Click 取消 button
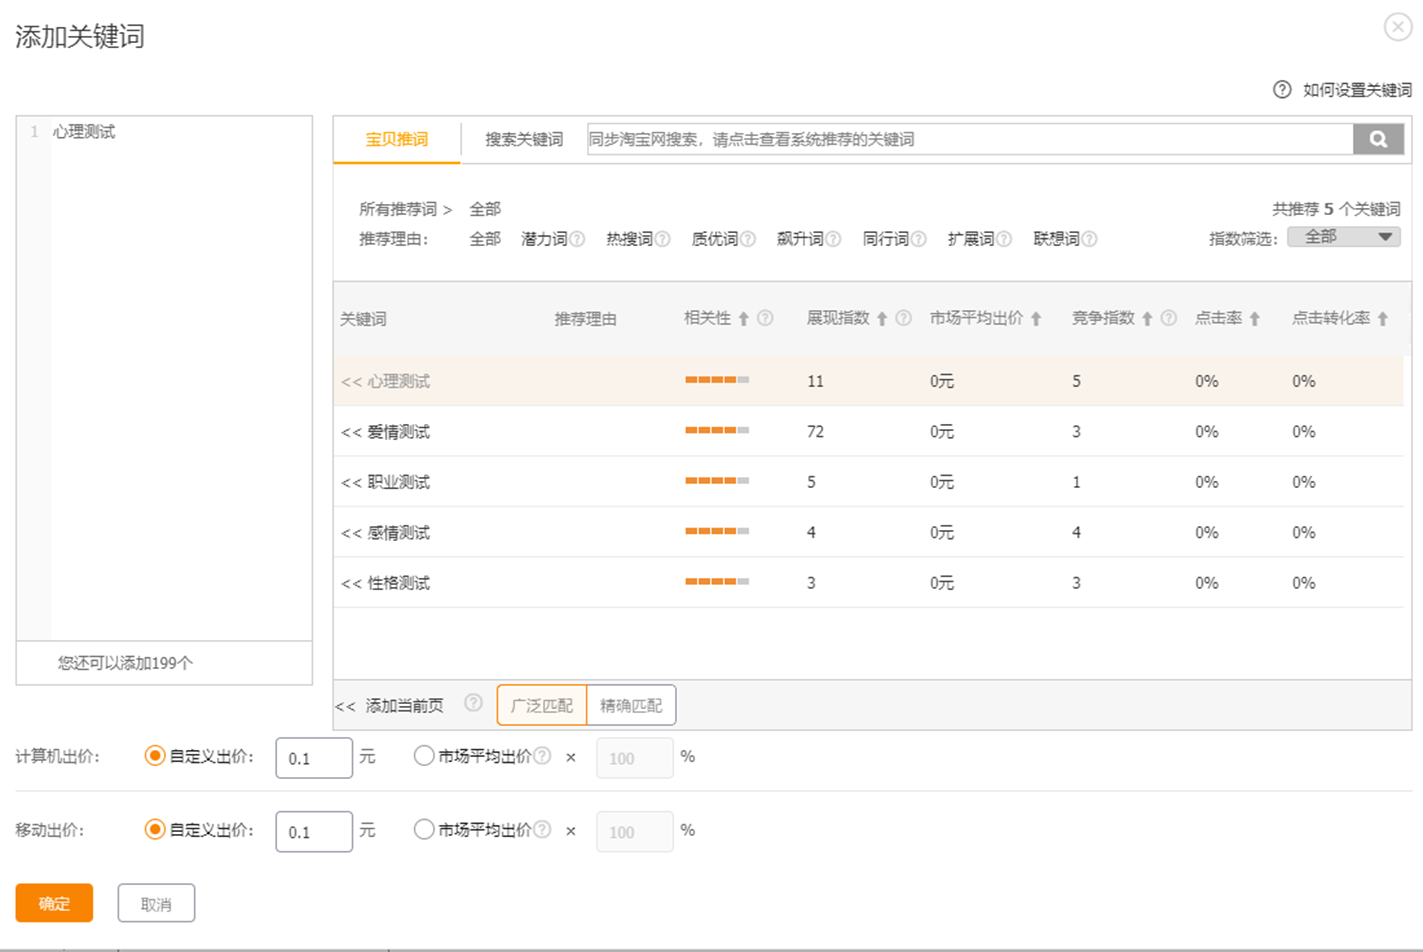The height and width of the screenshot is (952, 1423). pos(156,903)
